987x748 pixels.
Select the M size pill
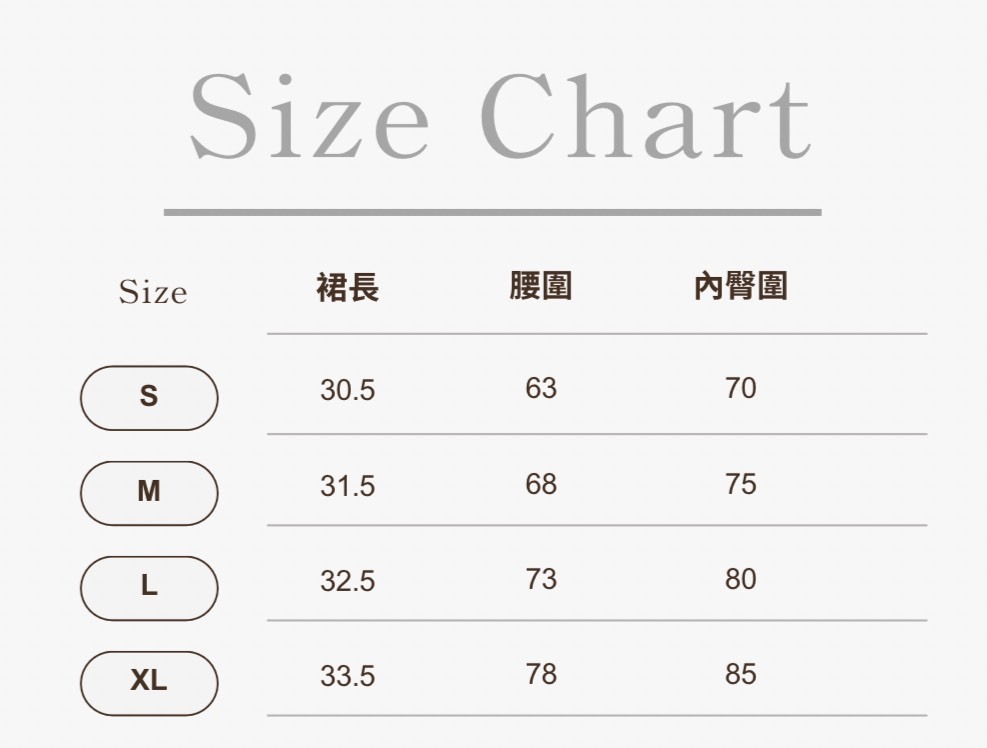point(149,492)
